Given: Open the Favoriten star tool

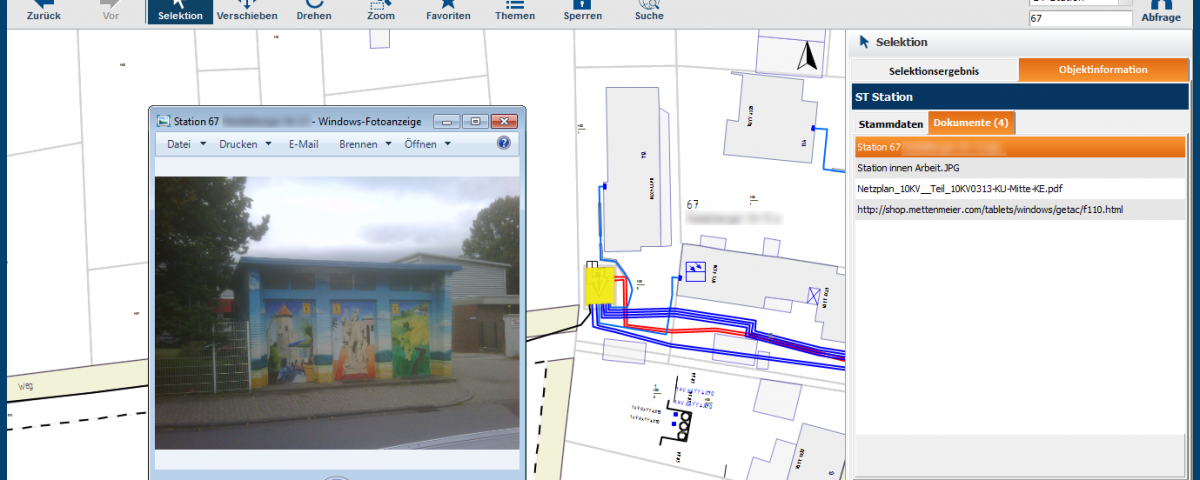Looking at the screenshot, I should [x=448, y=11].
